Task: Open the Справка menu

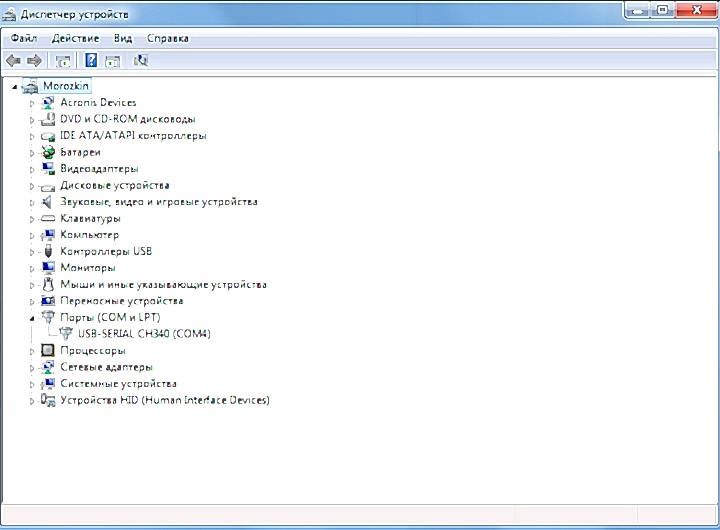Action: [167, 38]
